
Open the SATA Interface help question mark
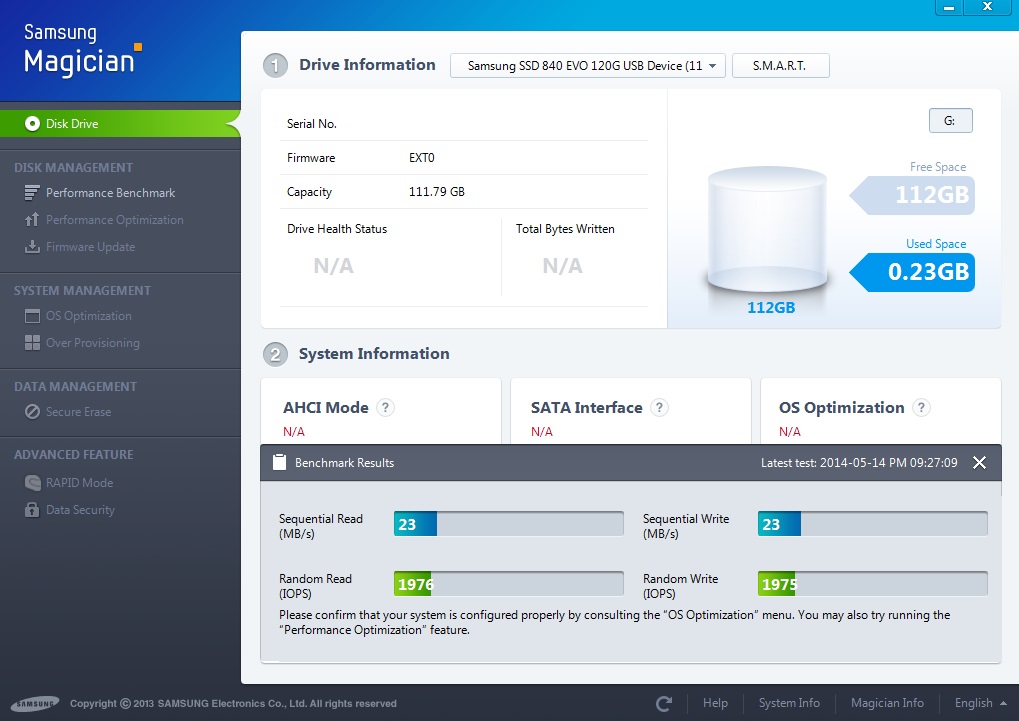tap(660, 408)
